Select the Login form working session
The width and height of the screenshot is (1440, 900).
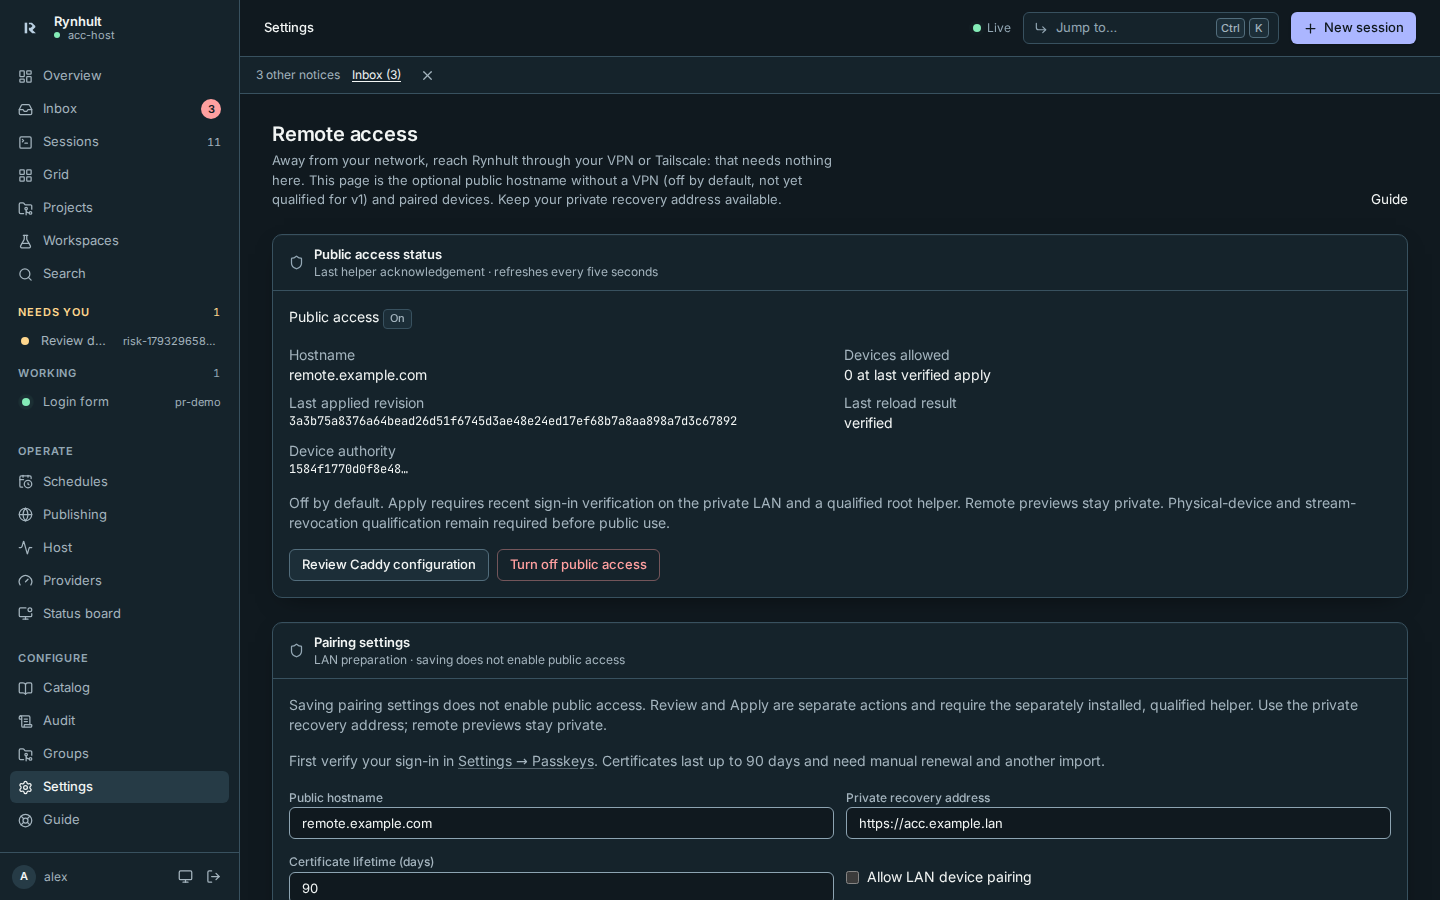coord(119,402)
